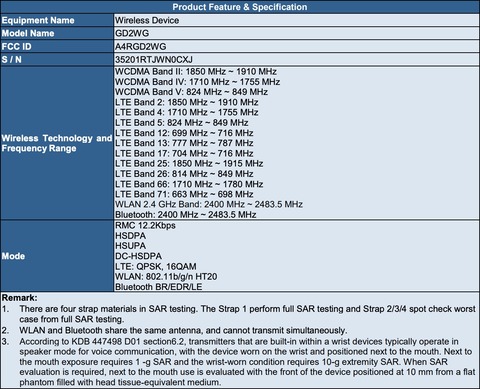Select mode entry 'WLAN: 802.11b/g/n HT20'

tap(166, 276)
